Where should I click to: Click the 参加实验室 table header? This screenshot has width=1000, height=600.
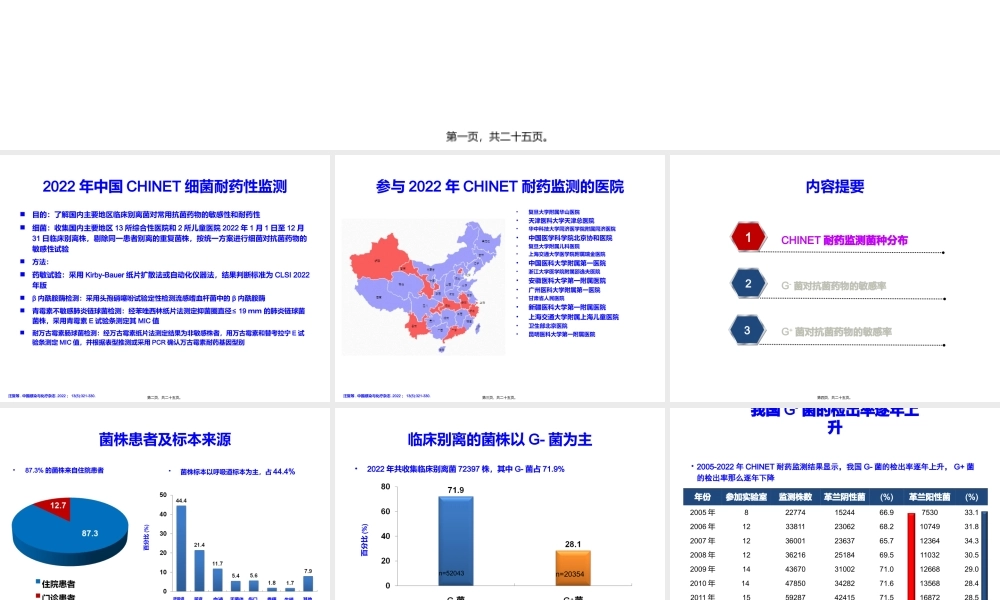click(x=746, y=497)
